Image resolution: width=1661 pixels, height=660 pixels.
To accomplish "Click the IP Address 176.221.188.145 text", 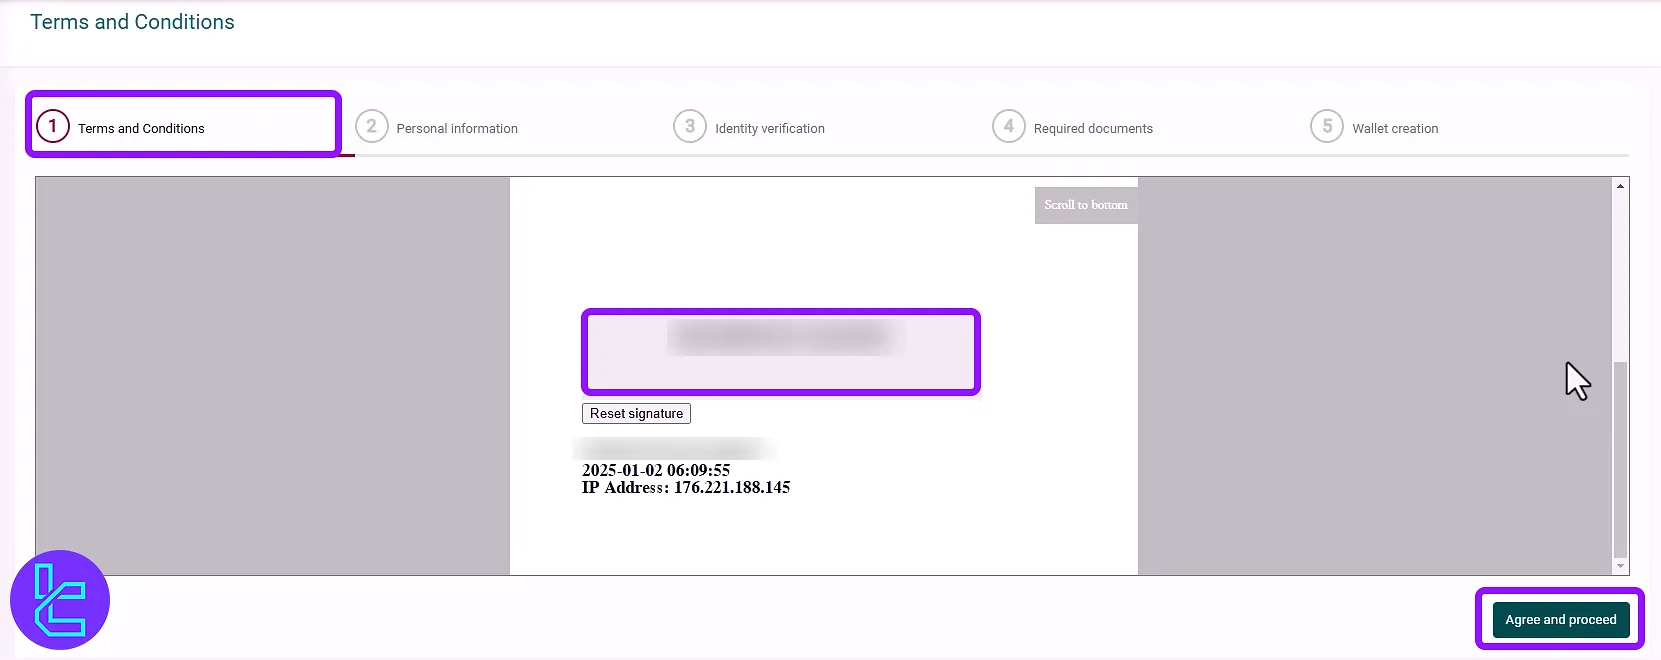I will [x=686, y=488].
